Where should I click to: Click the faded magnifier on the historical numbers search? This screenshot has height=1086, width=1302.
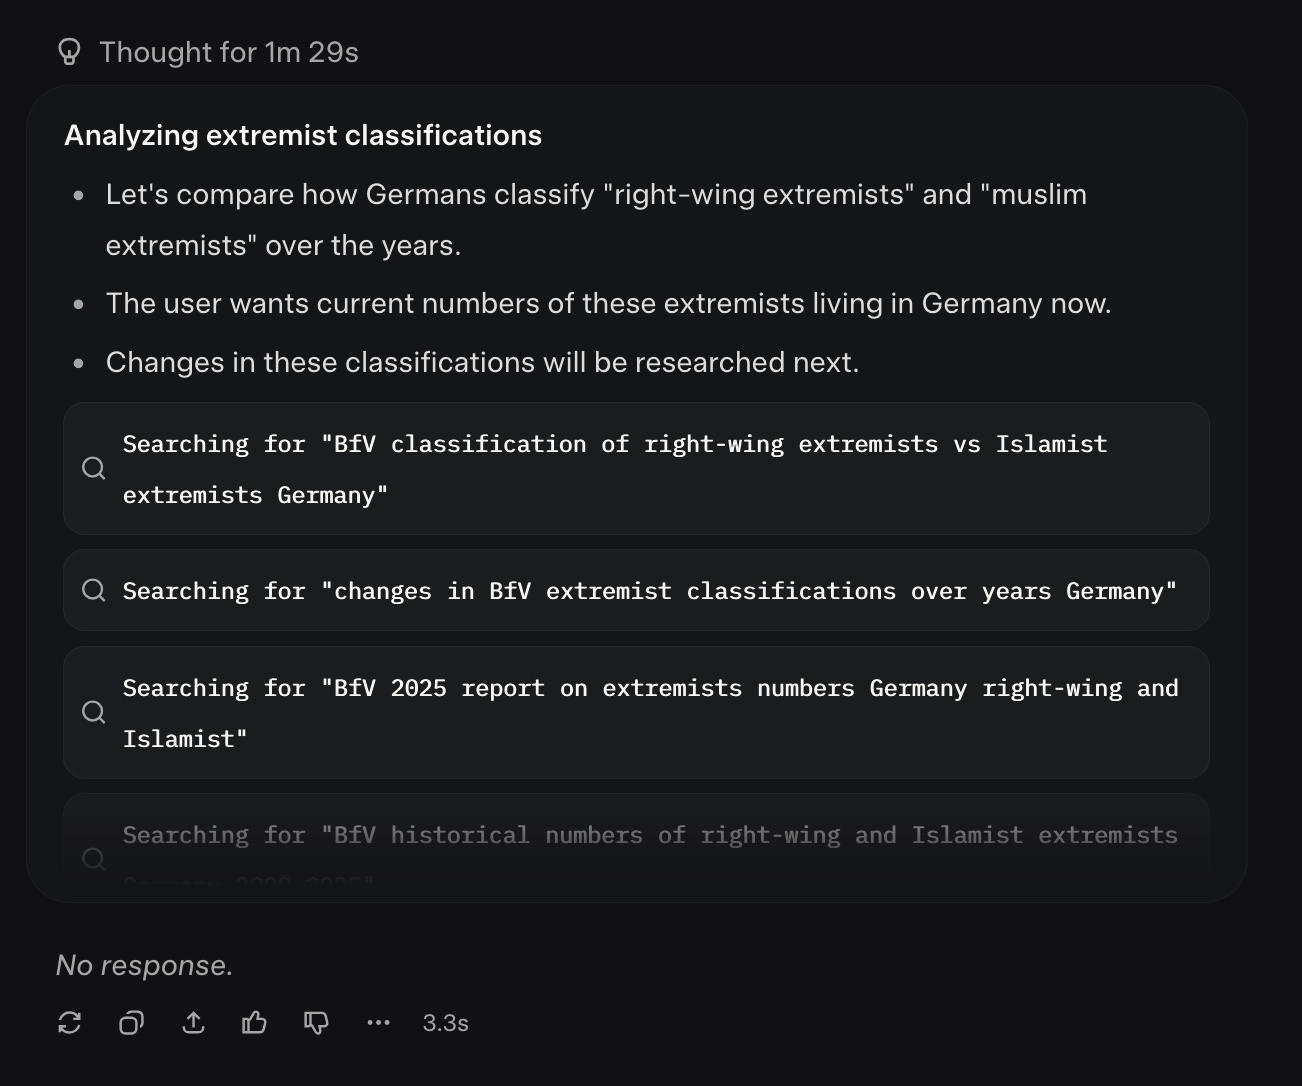click(93, 858)
